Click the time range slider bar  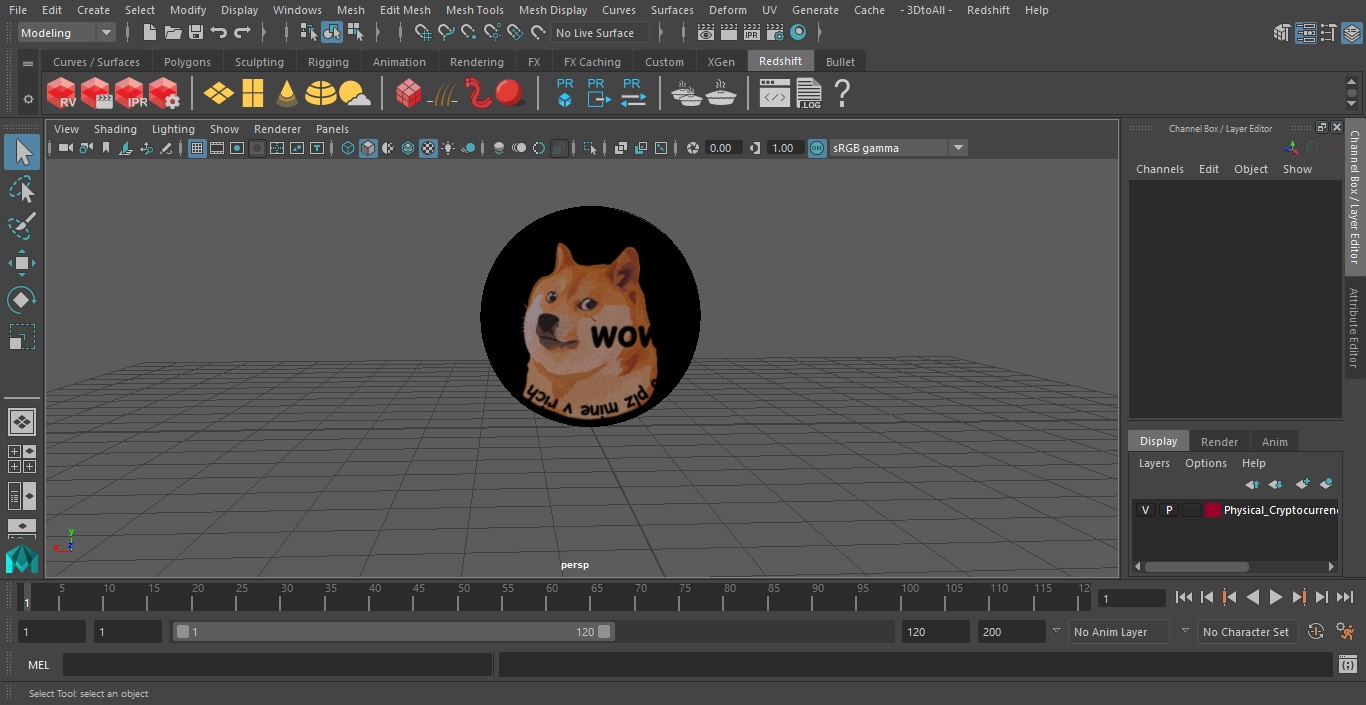tap(394, 632)
